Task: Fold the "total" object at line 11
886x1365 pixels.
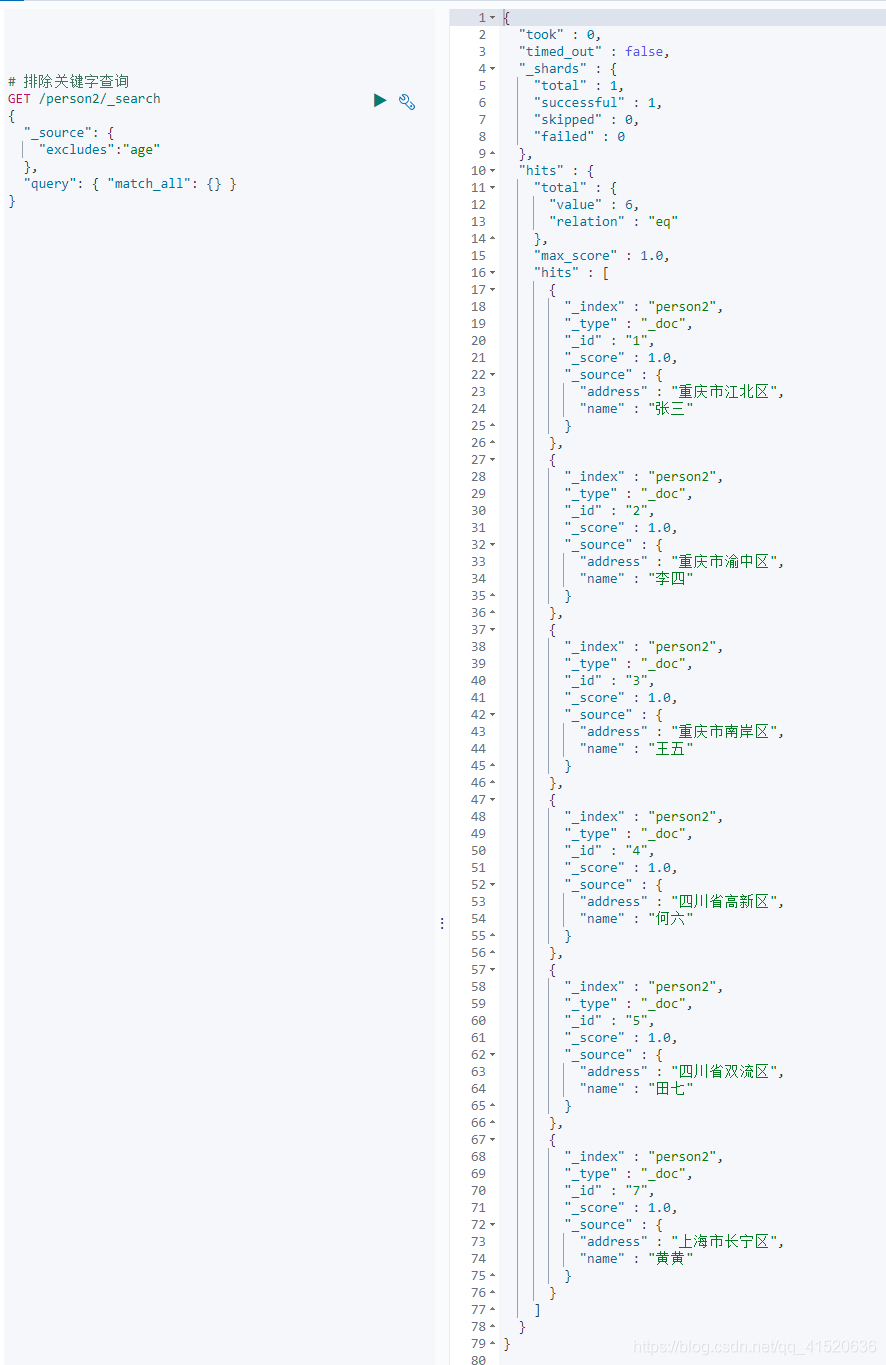Action: [x=492, y=188]
